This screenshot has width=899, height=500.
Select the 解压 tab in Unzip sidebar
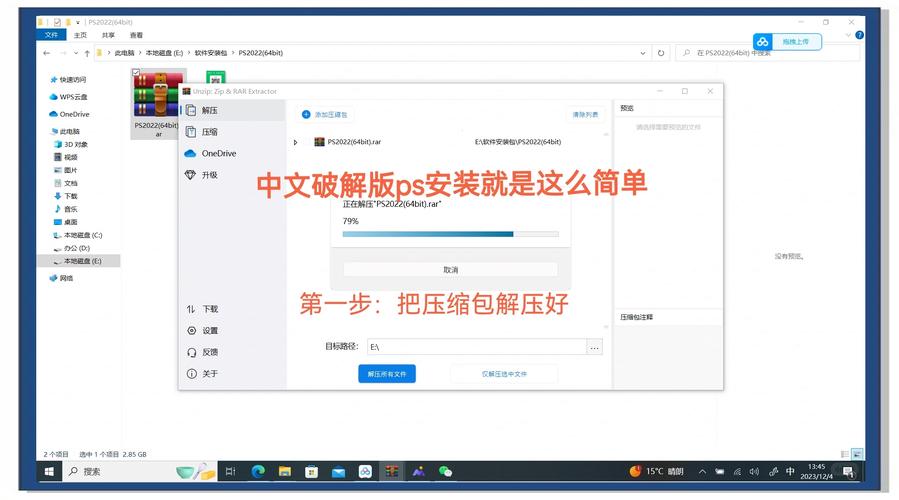coord(232,110)
